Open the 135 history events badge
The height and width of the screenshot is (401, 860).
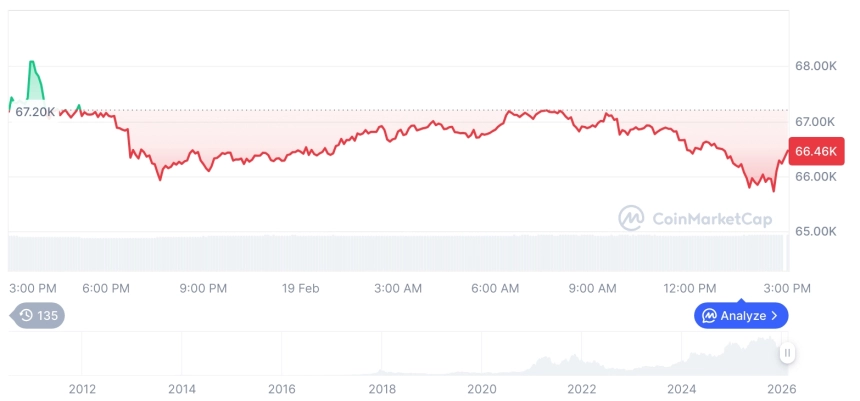pyautogui.click(x=37, y=315)
